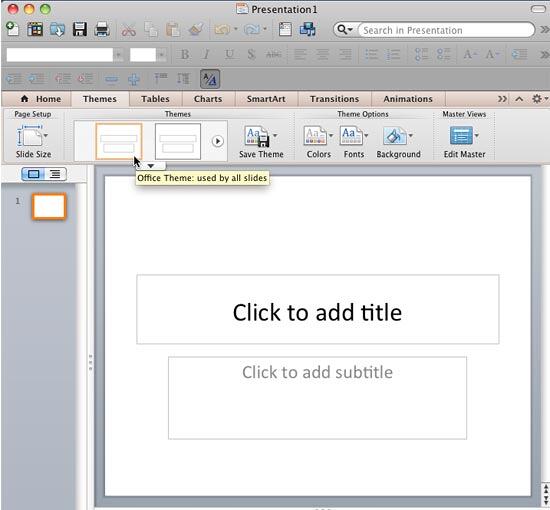Expand the themes gallery down arrow
This screenshot has width=550, height=510.
click(x=151, y=166)
